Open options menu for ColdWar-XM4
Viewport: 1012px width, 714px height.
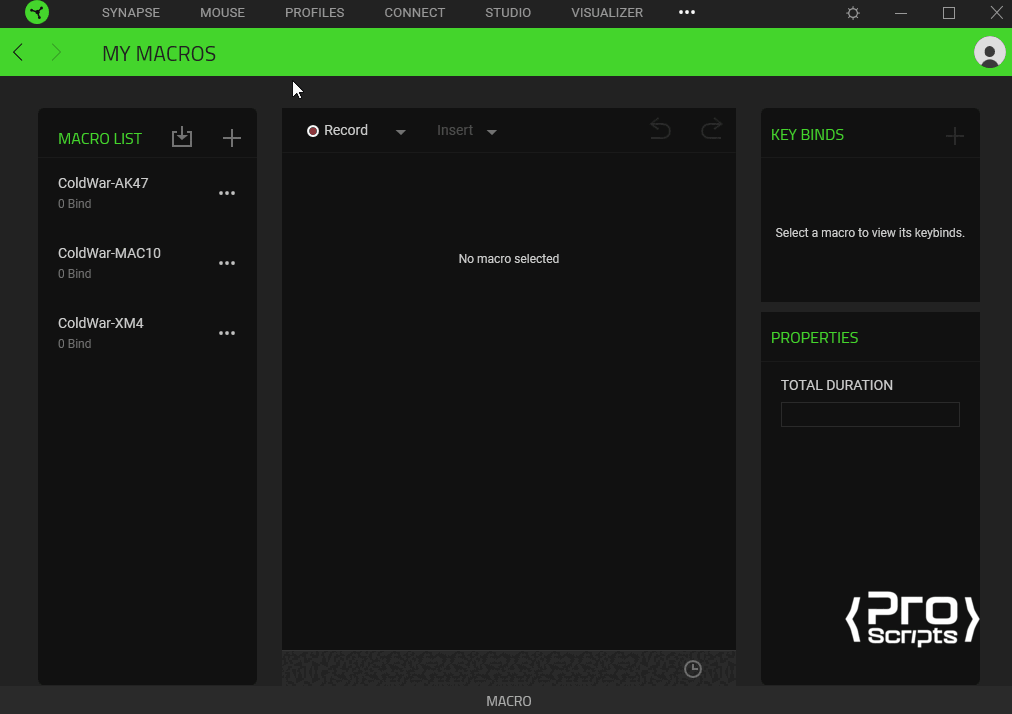click(227, 333)
